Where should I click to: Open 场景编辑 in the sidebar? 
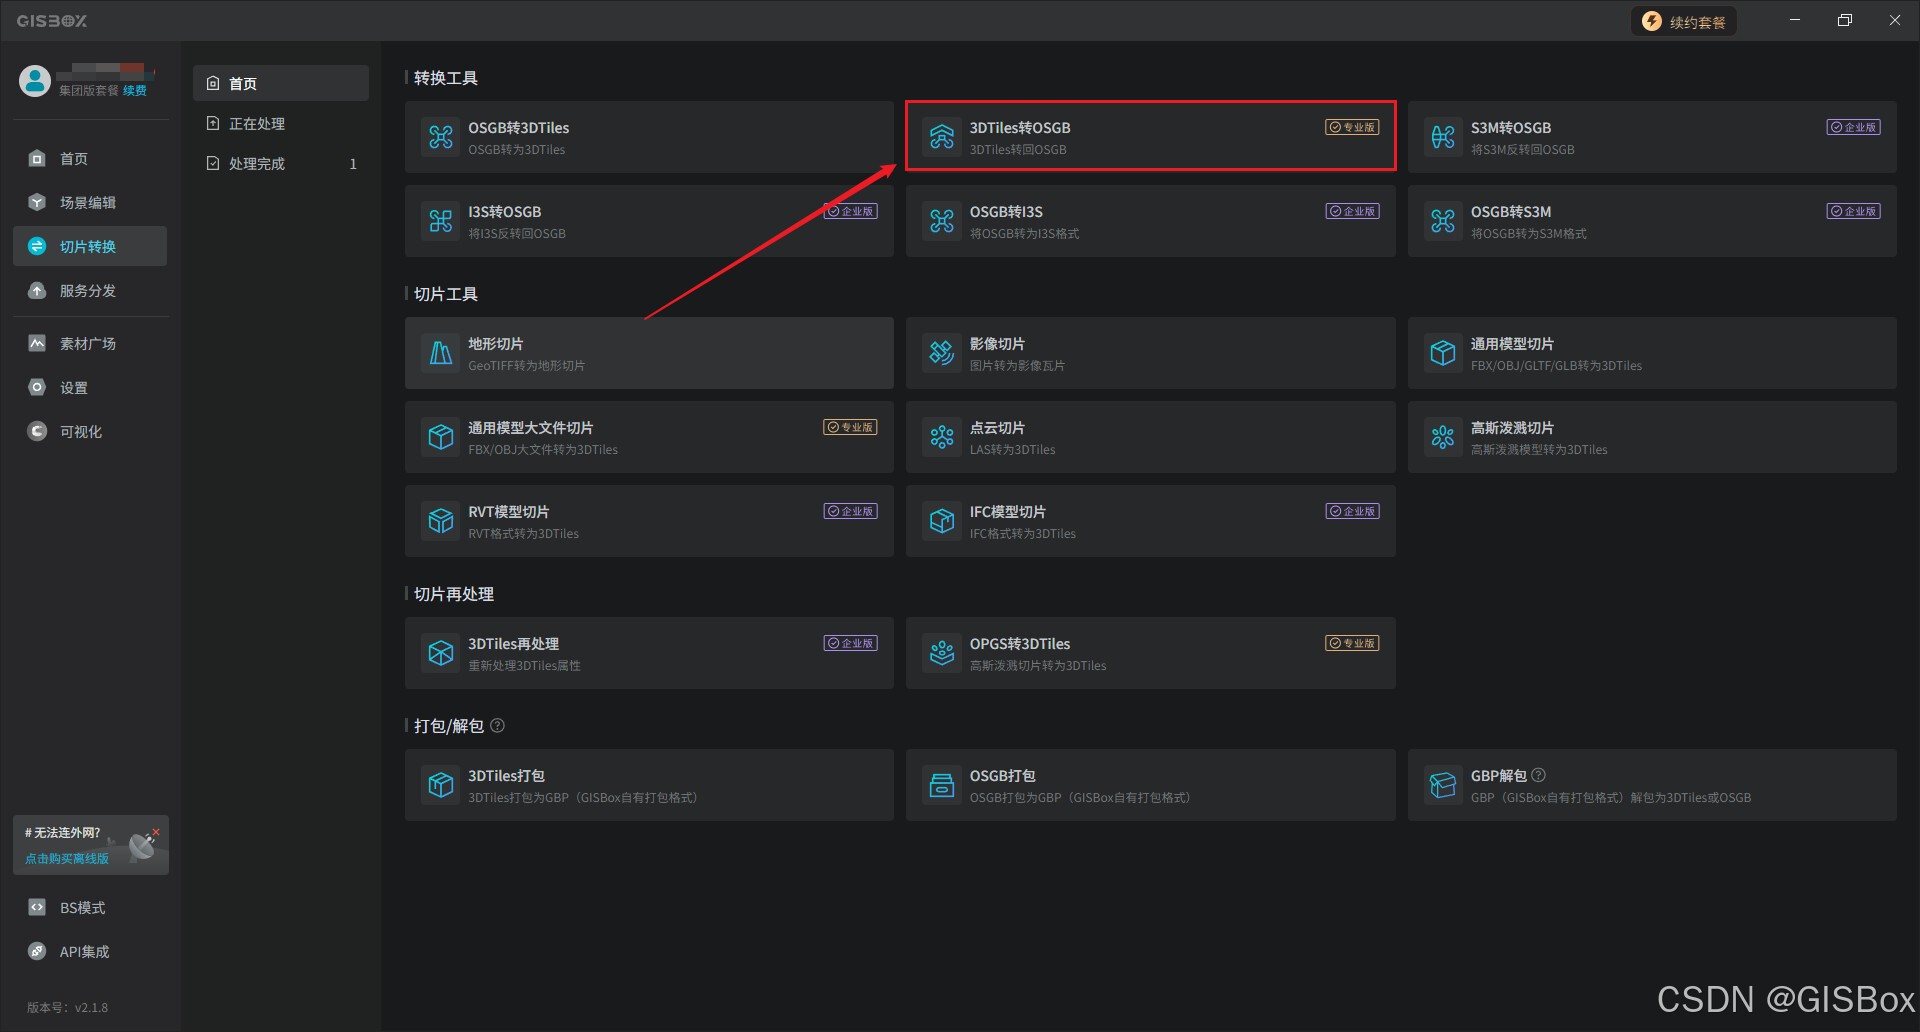(90, 203)
